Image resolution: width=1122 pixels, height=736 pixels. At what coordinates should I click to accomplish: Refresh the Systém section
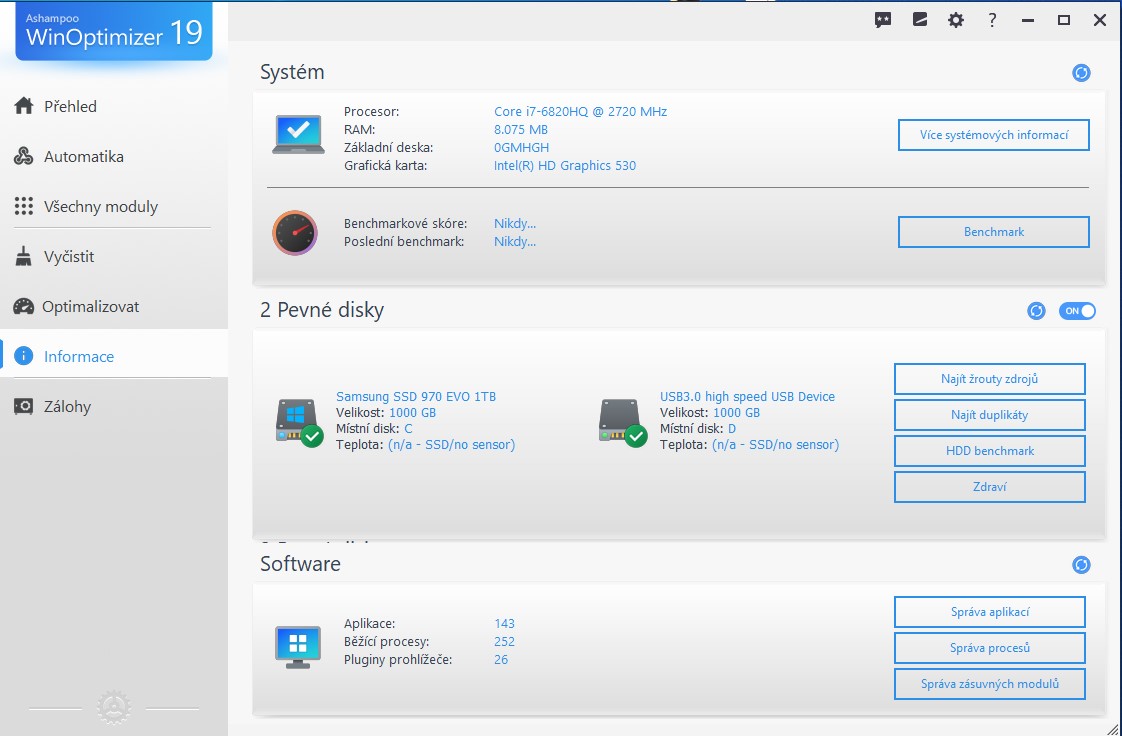pyautogui.click(x=1081, y=72)
